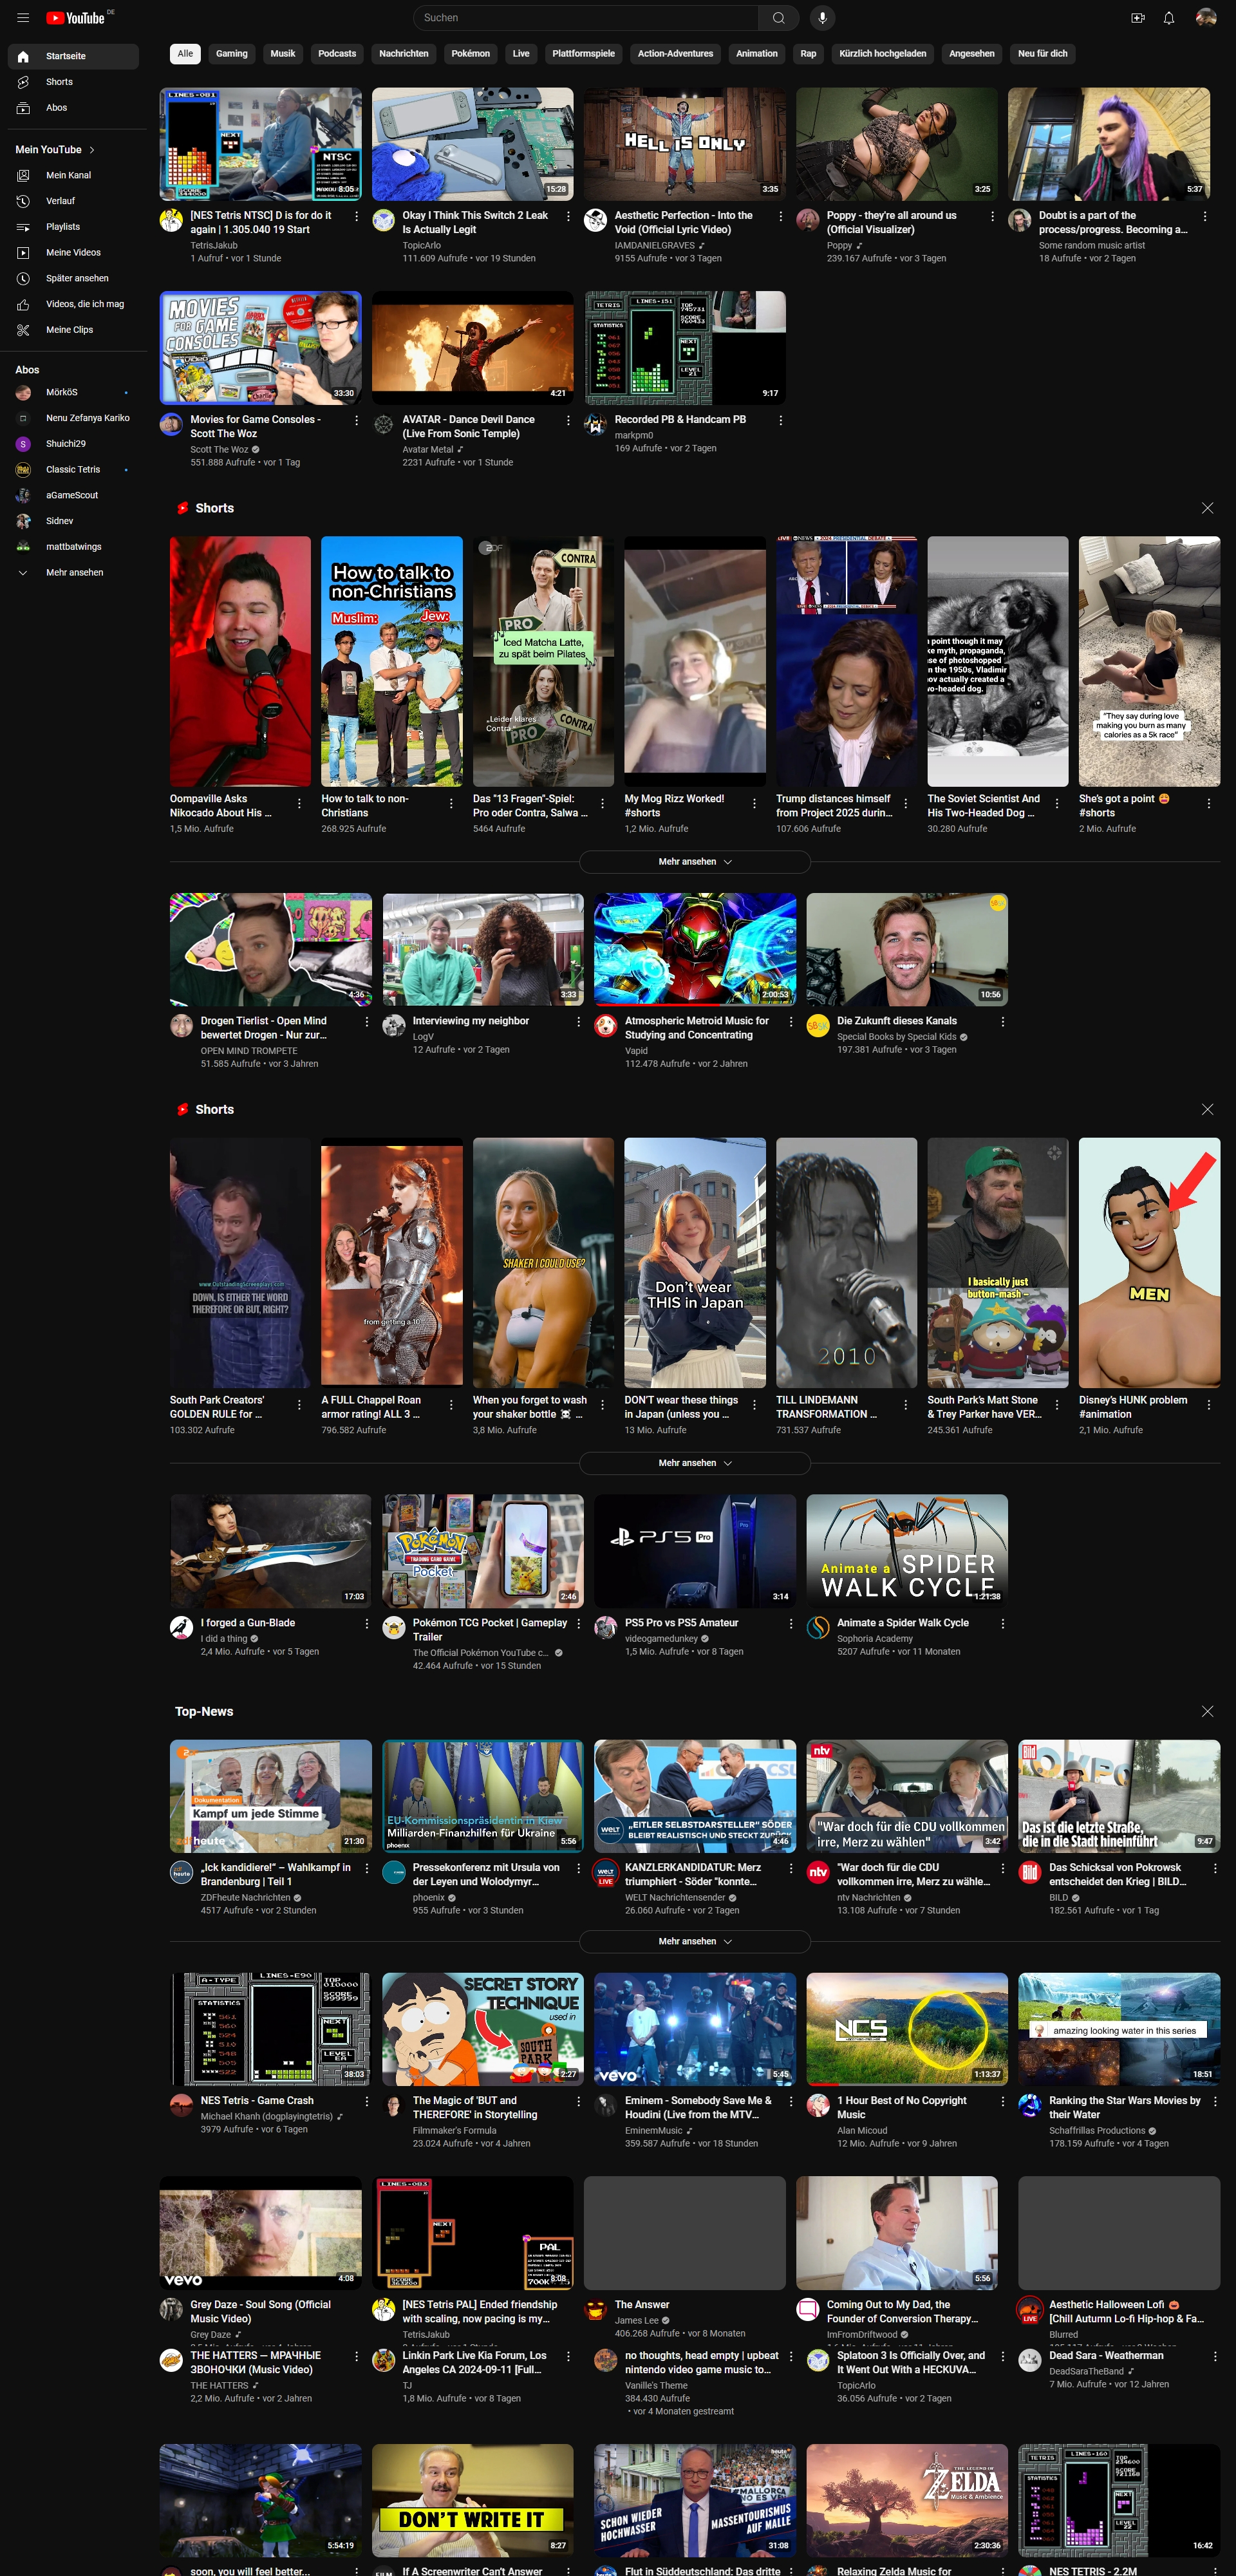
Task: Open options for Scott The Woz video
Action: [356, 420]
